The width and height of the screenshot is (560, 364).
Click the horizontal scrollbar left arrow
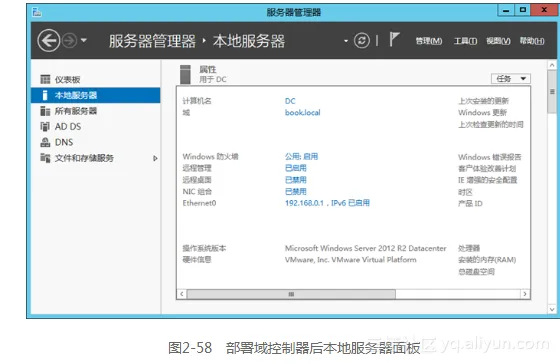[182, 294]
